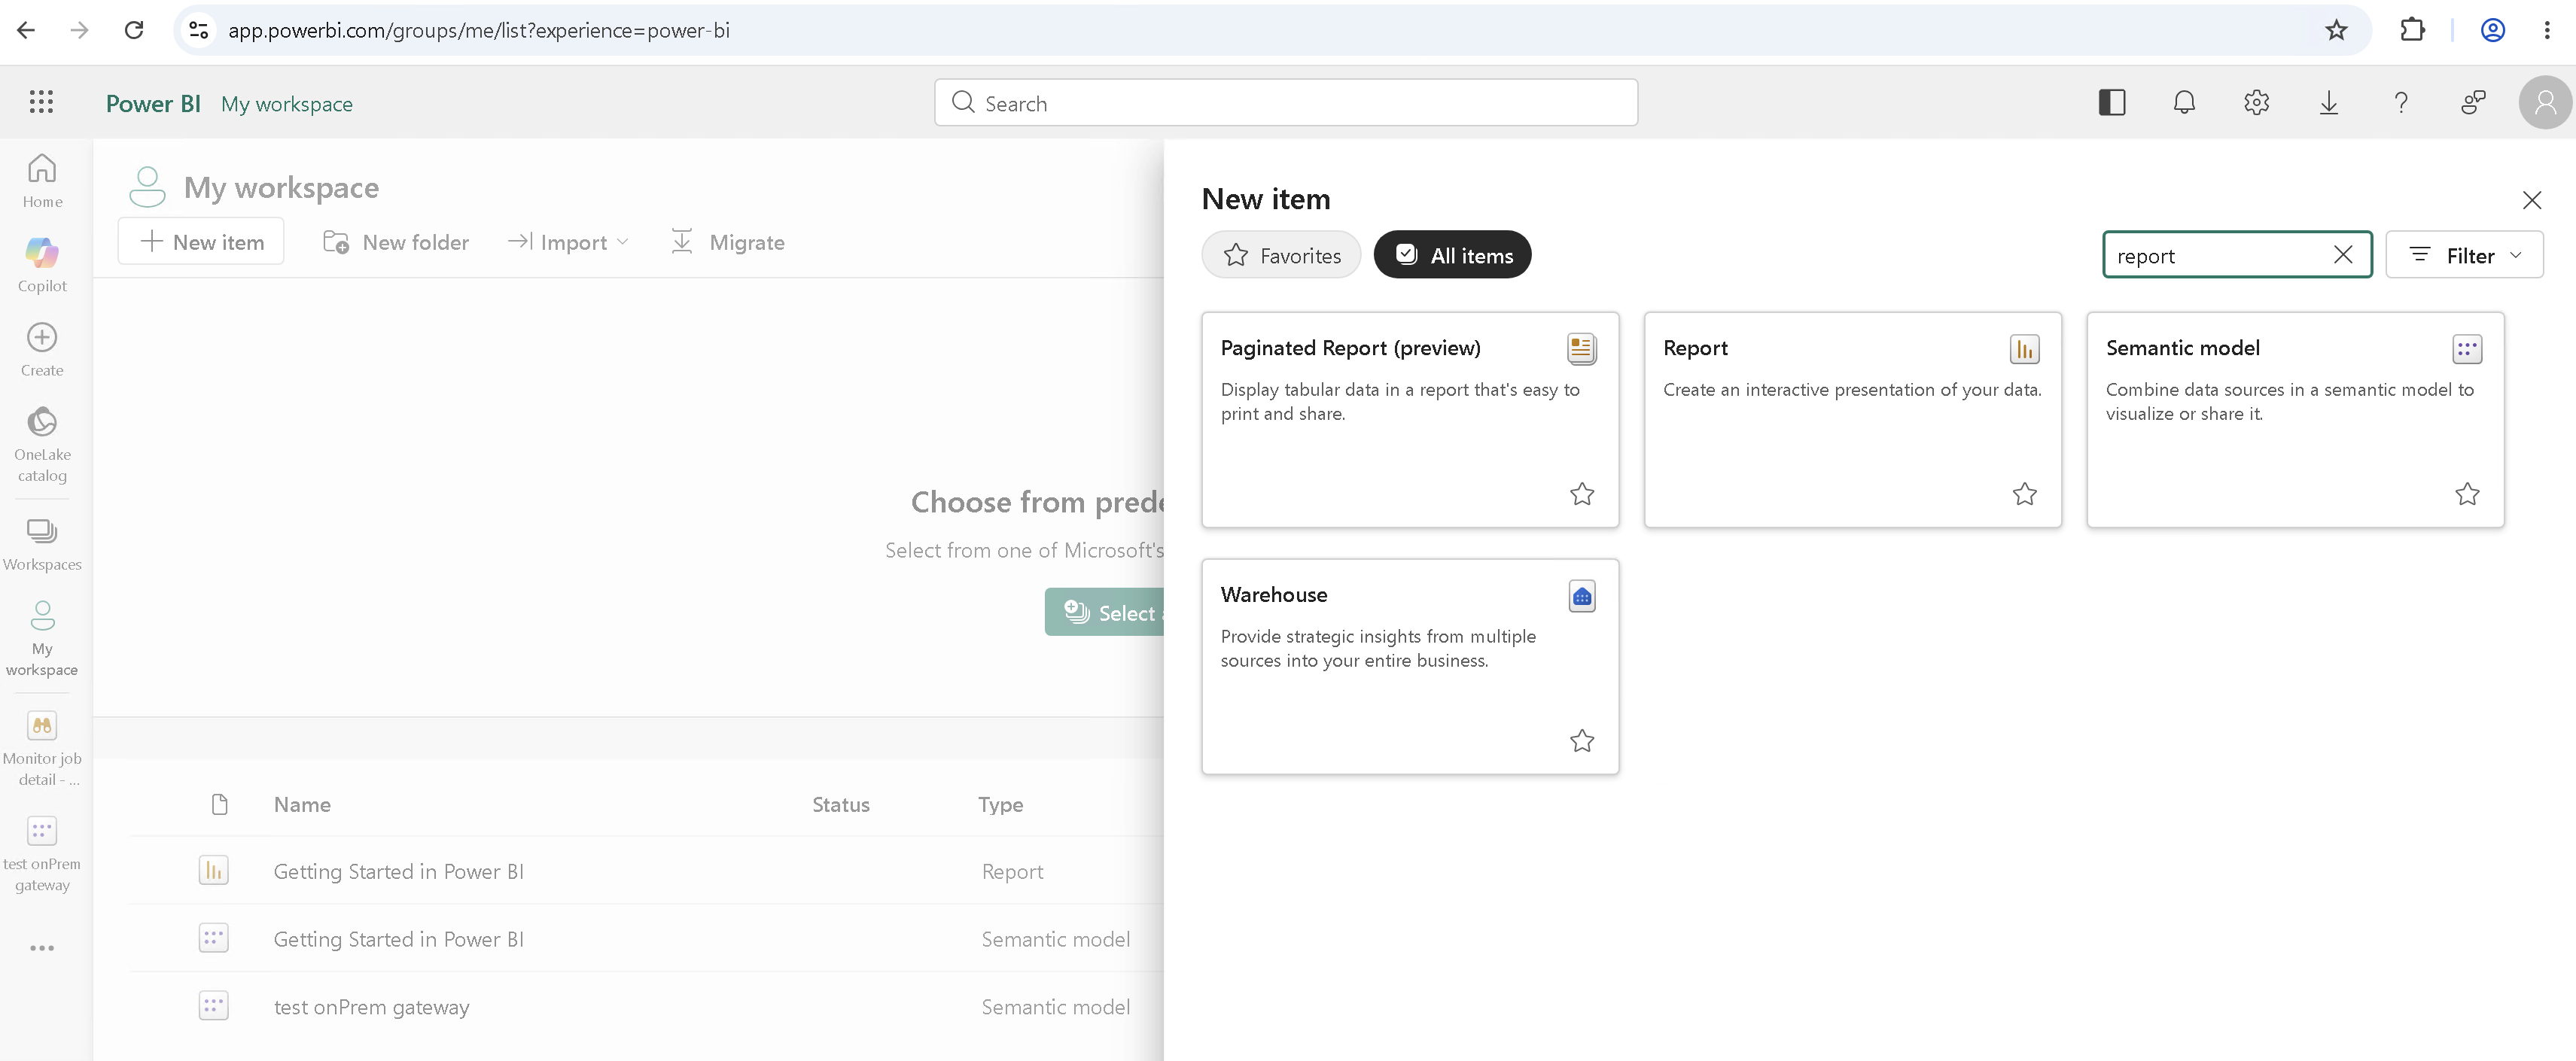Image resolution: width=2576 pixels, height=1061 pixels.
Task: Open browser extensions puzzle icon
Action: (x=2412, y=30)
